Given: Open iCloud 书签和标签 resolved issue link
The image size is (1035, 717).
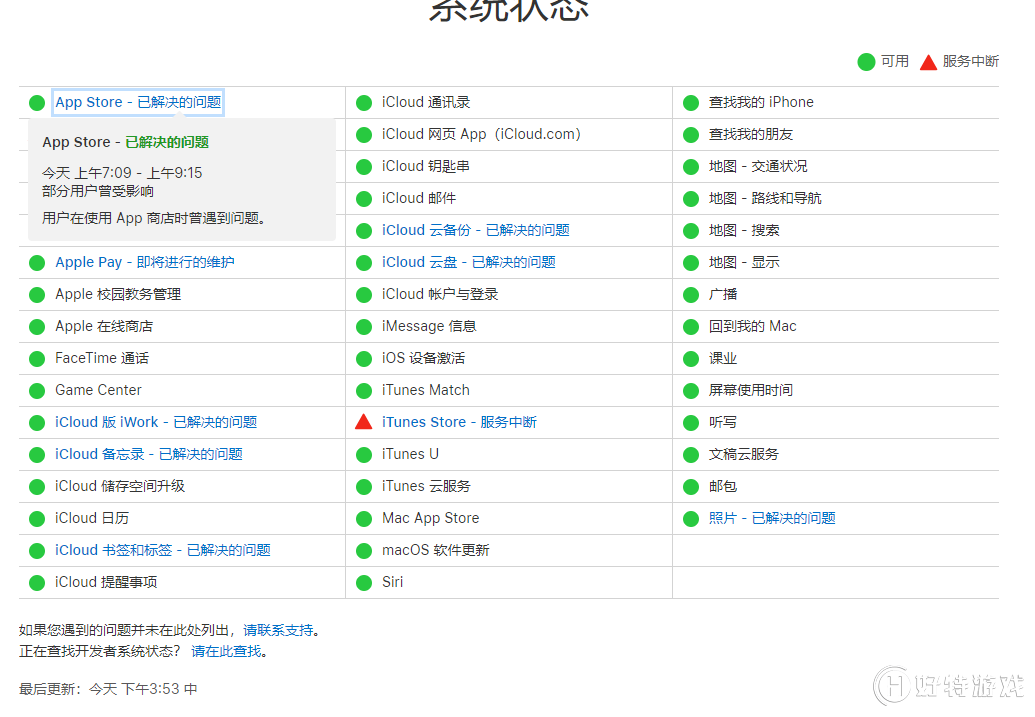Looking at the screenshot, I should pos(162,550).
